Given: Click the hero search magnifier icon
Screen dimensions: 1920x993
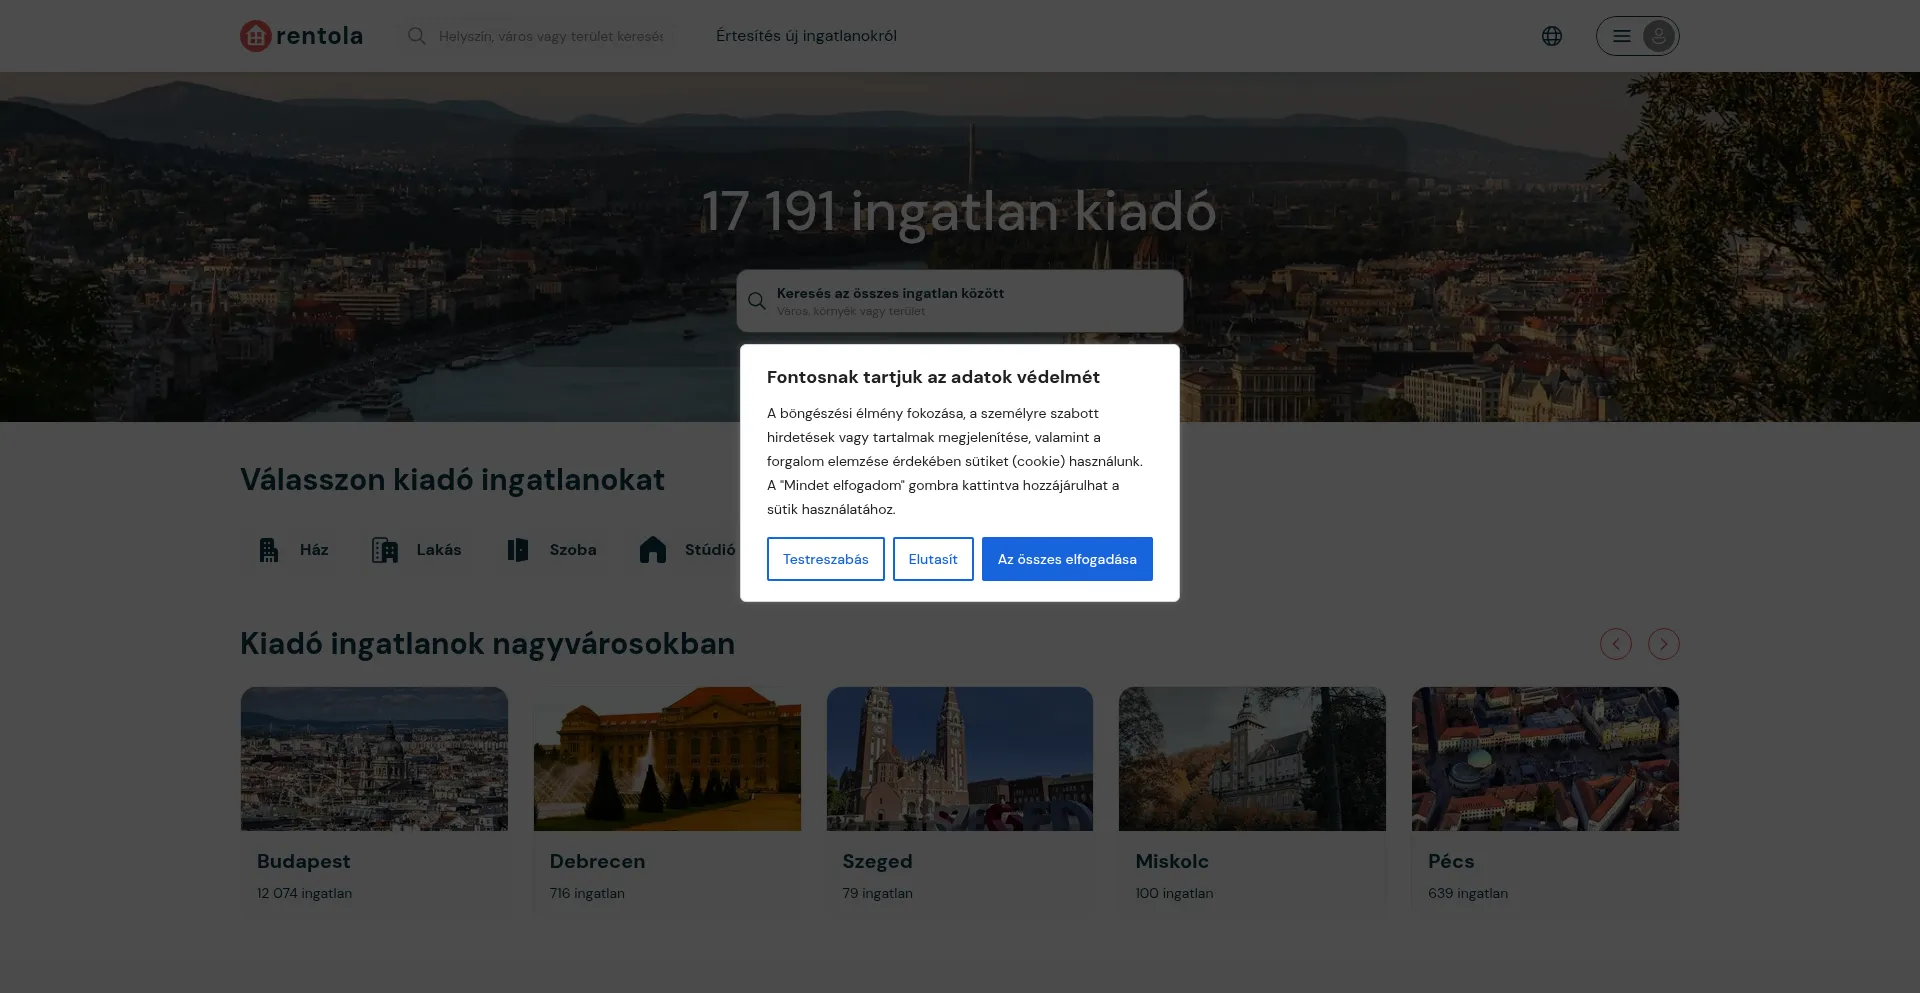Looking at the screenshot, I should pos(757,301).
